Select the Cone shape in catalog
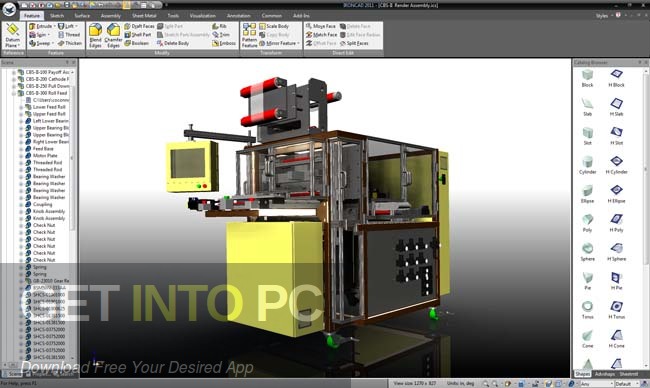Screen dimensions: 650x388 [x=587, y=340]
